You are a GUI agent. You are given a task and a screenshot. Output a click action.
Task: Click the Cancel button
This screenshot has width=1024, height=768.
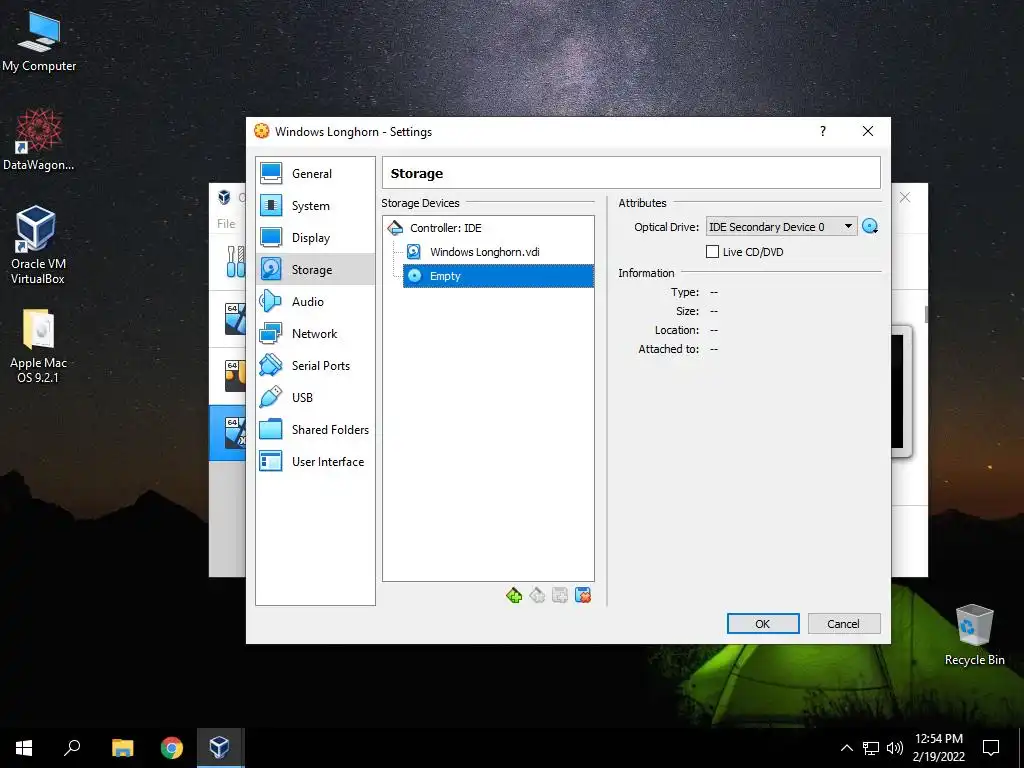coord(844,624)
